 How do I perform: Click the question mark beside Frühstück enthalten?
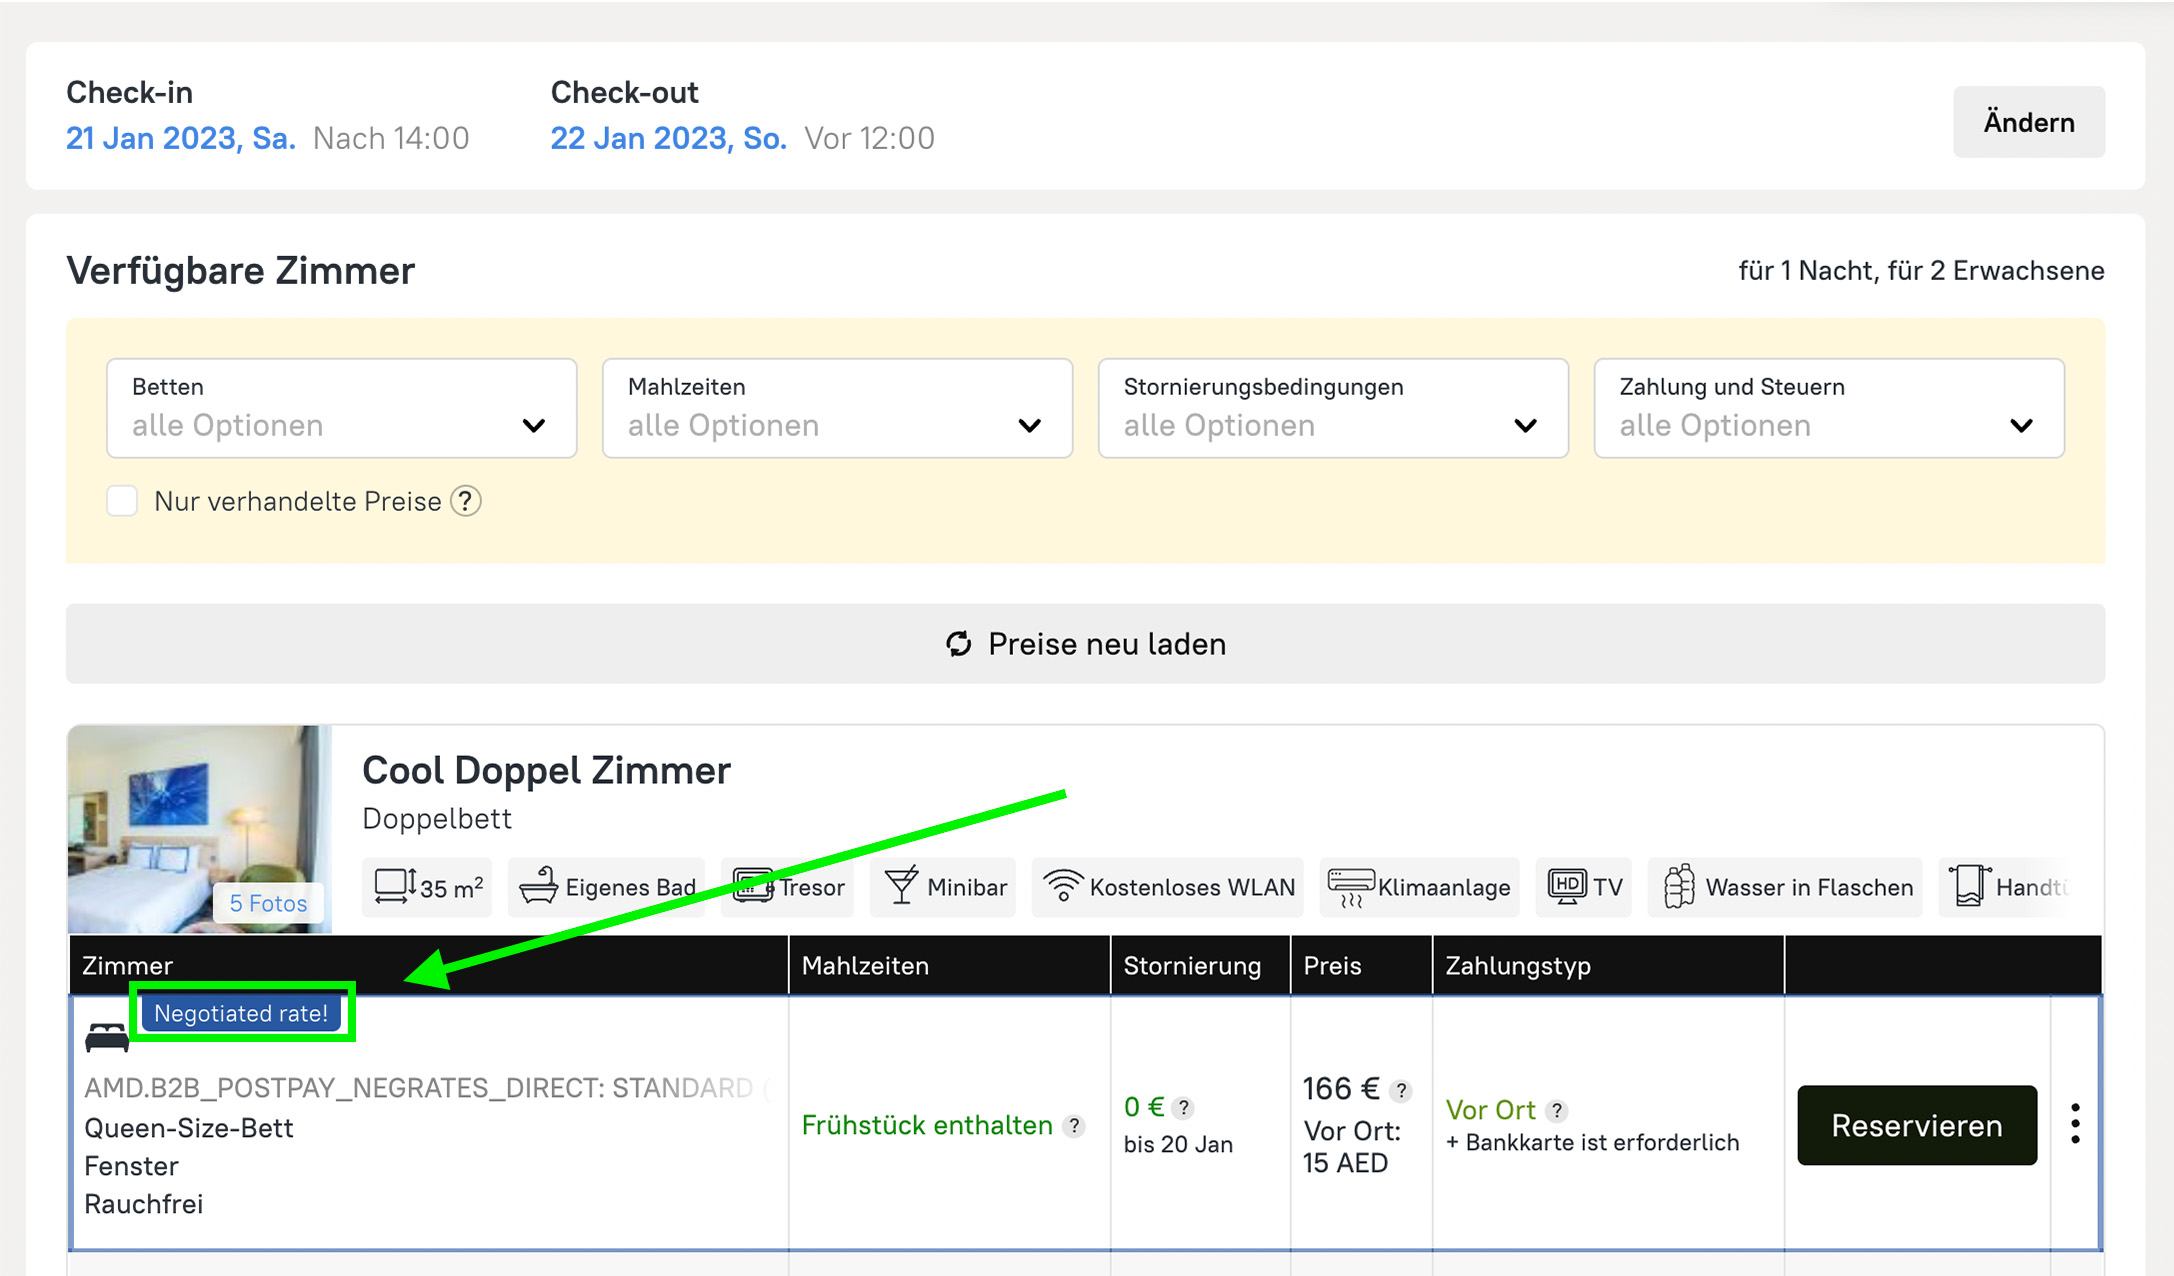(x=1074, y=1126)
